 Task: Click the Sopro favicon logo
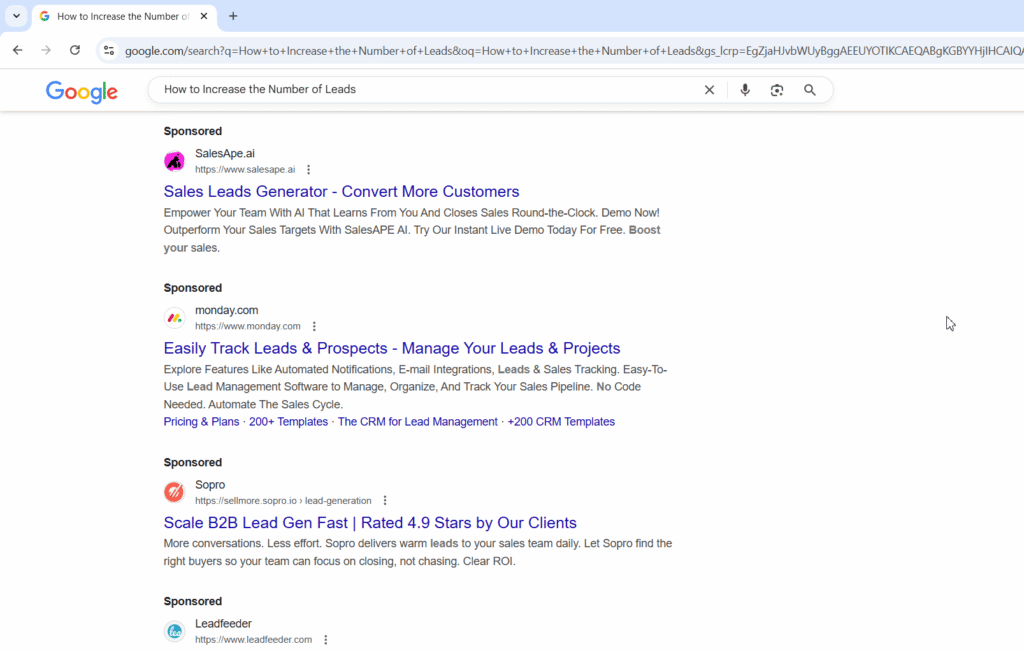point(174,492)
